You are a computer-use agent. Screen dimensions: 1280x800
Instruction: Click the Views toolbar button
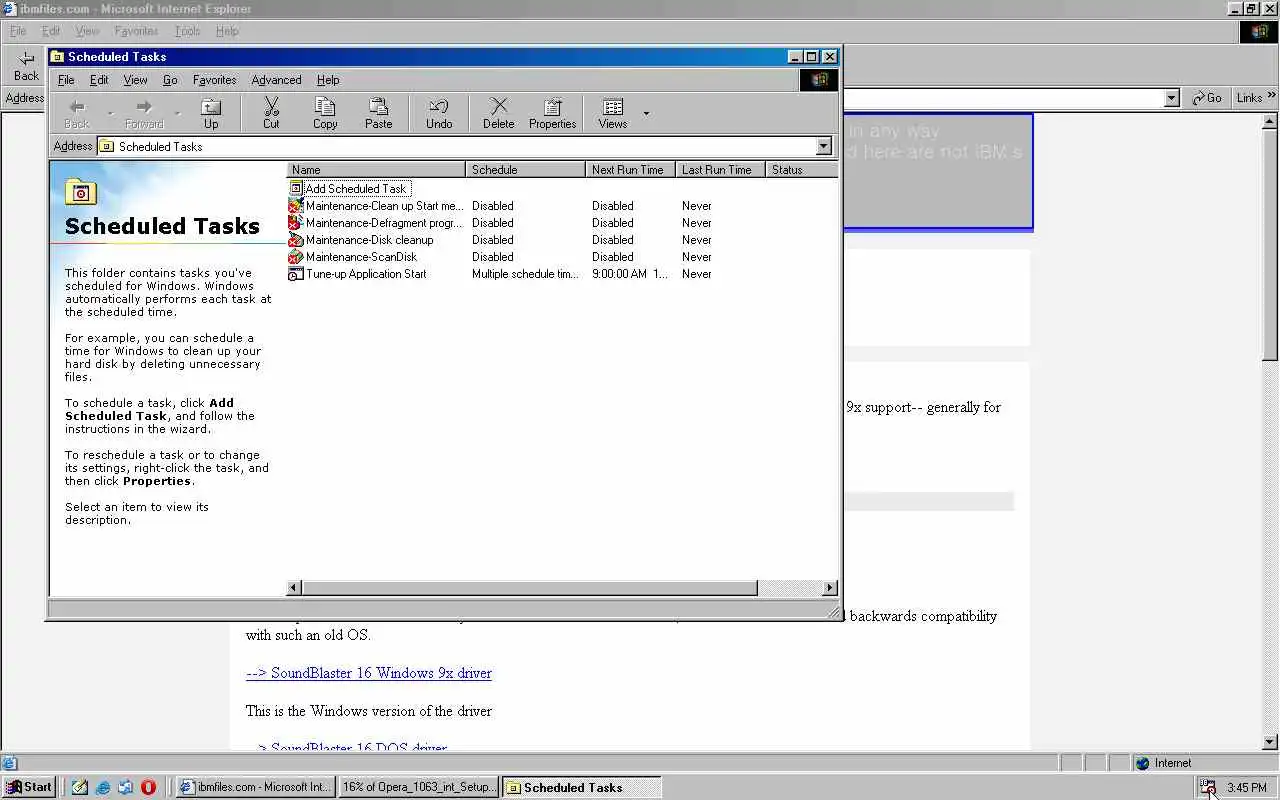tap(613, 113)
